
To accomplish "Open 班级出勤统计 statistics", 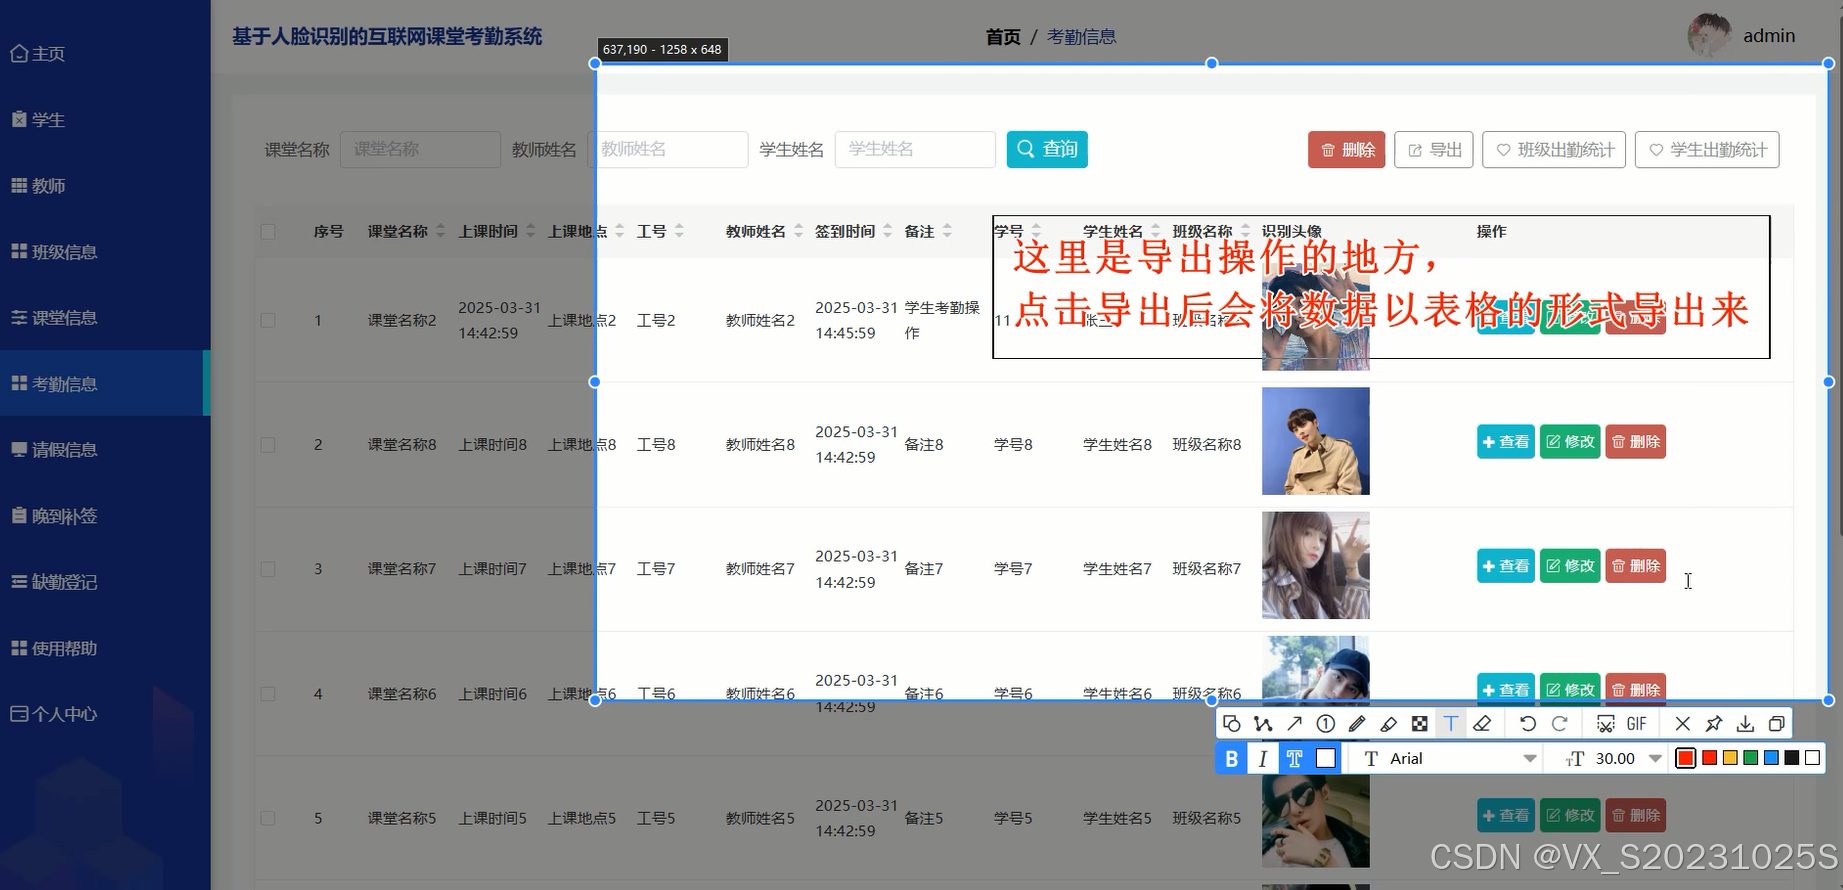I will (x=1554, y=150).
